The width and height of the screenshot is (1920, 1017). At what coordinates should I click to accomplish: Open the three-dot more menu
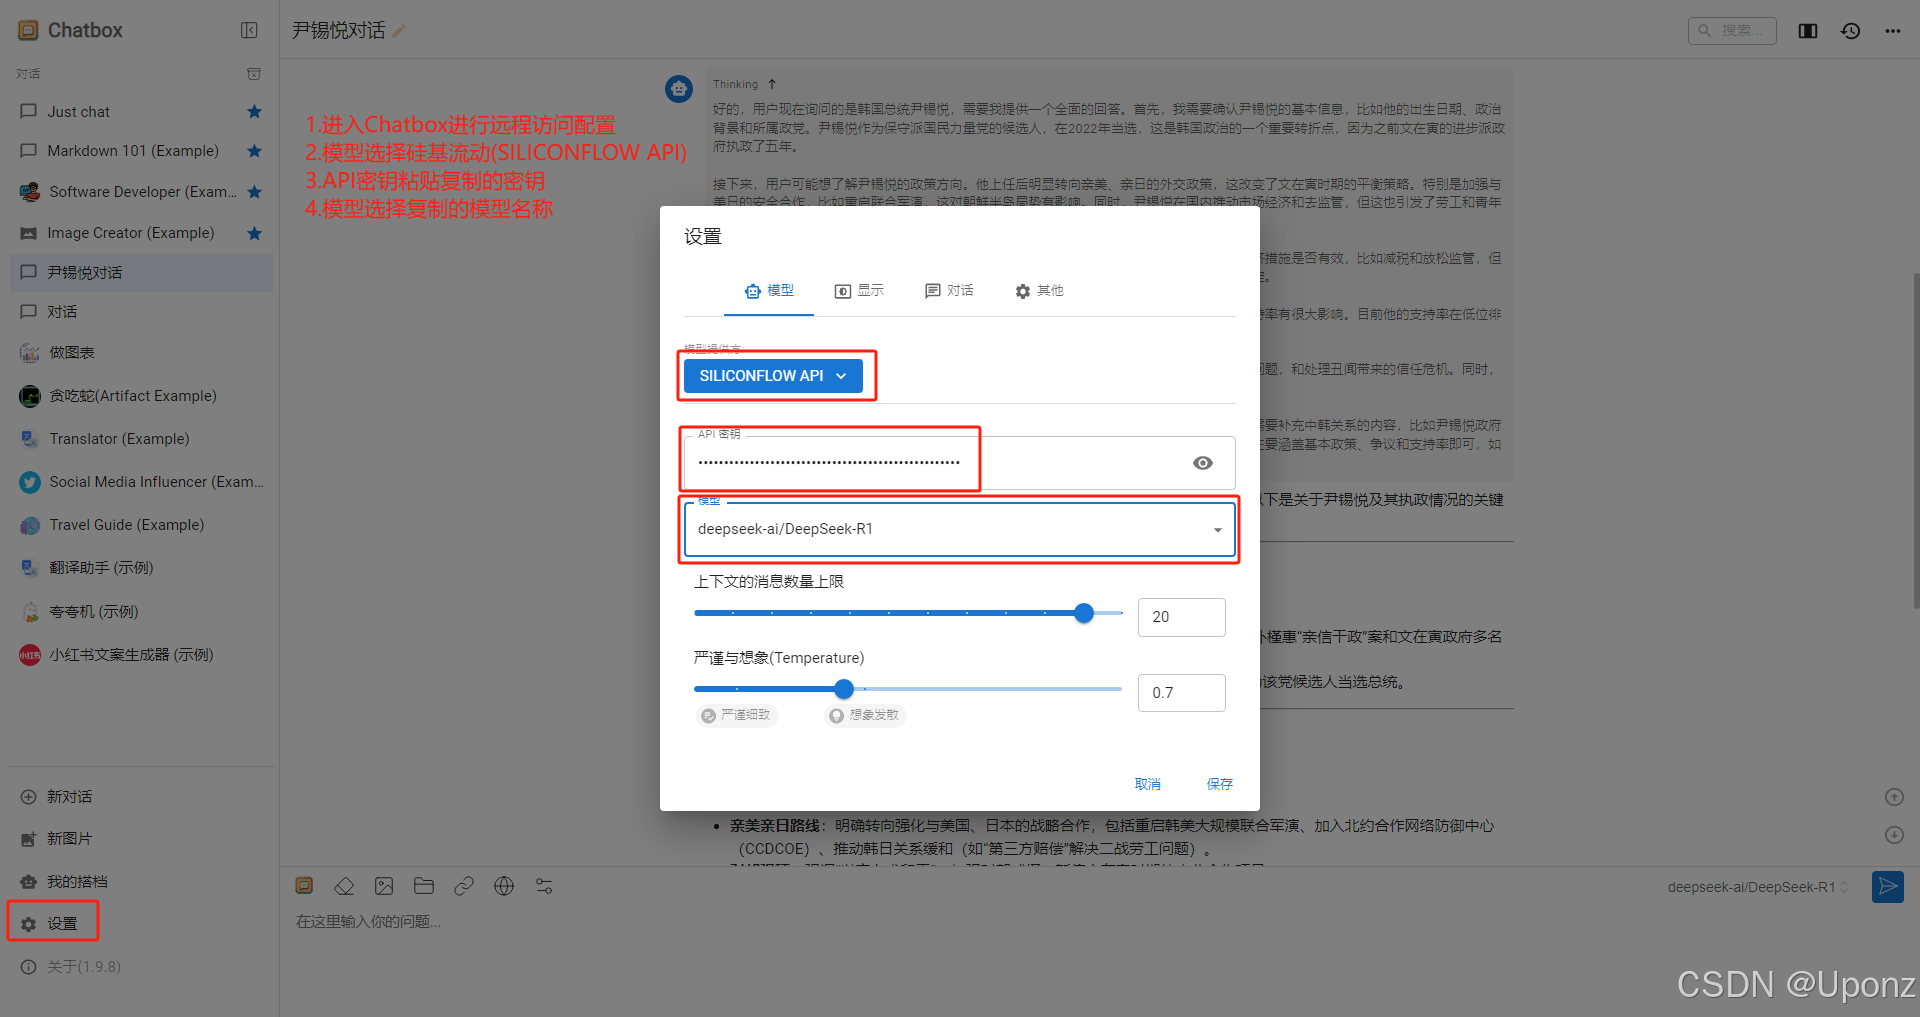(x=1893, y=31)
